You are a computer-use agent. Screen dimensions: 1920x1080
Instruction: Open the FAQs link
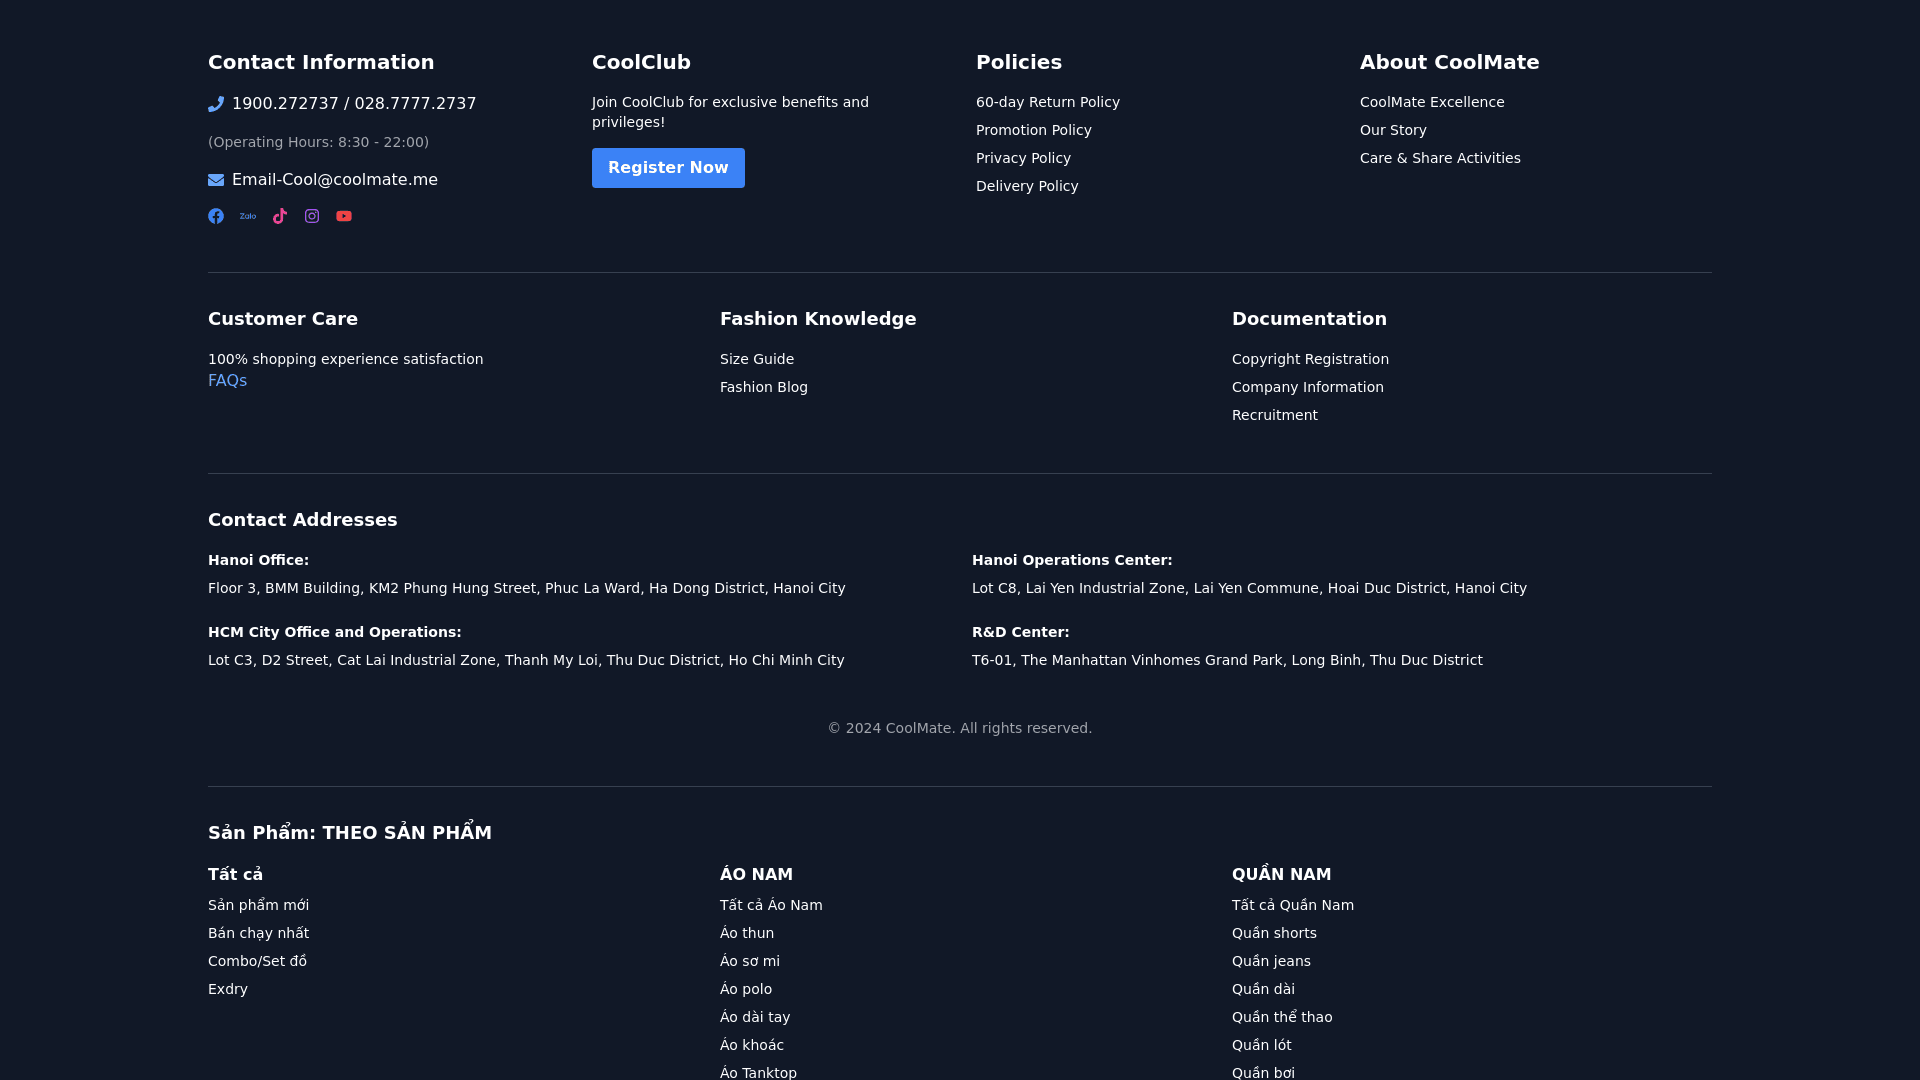(x=227, y=381)
